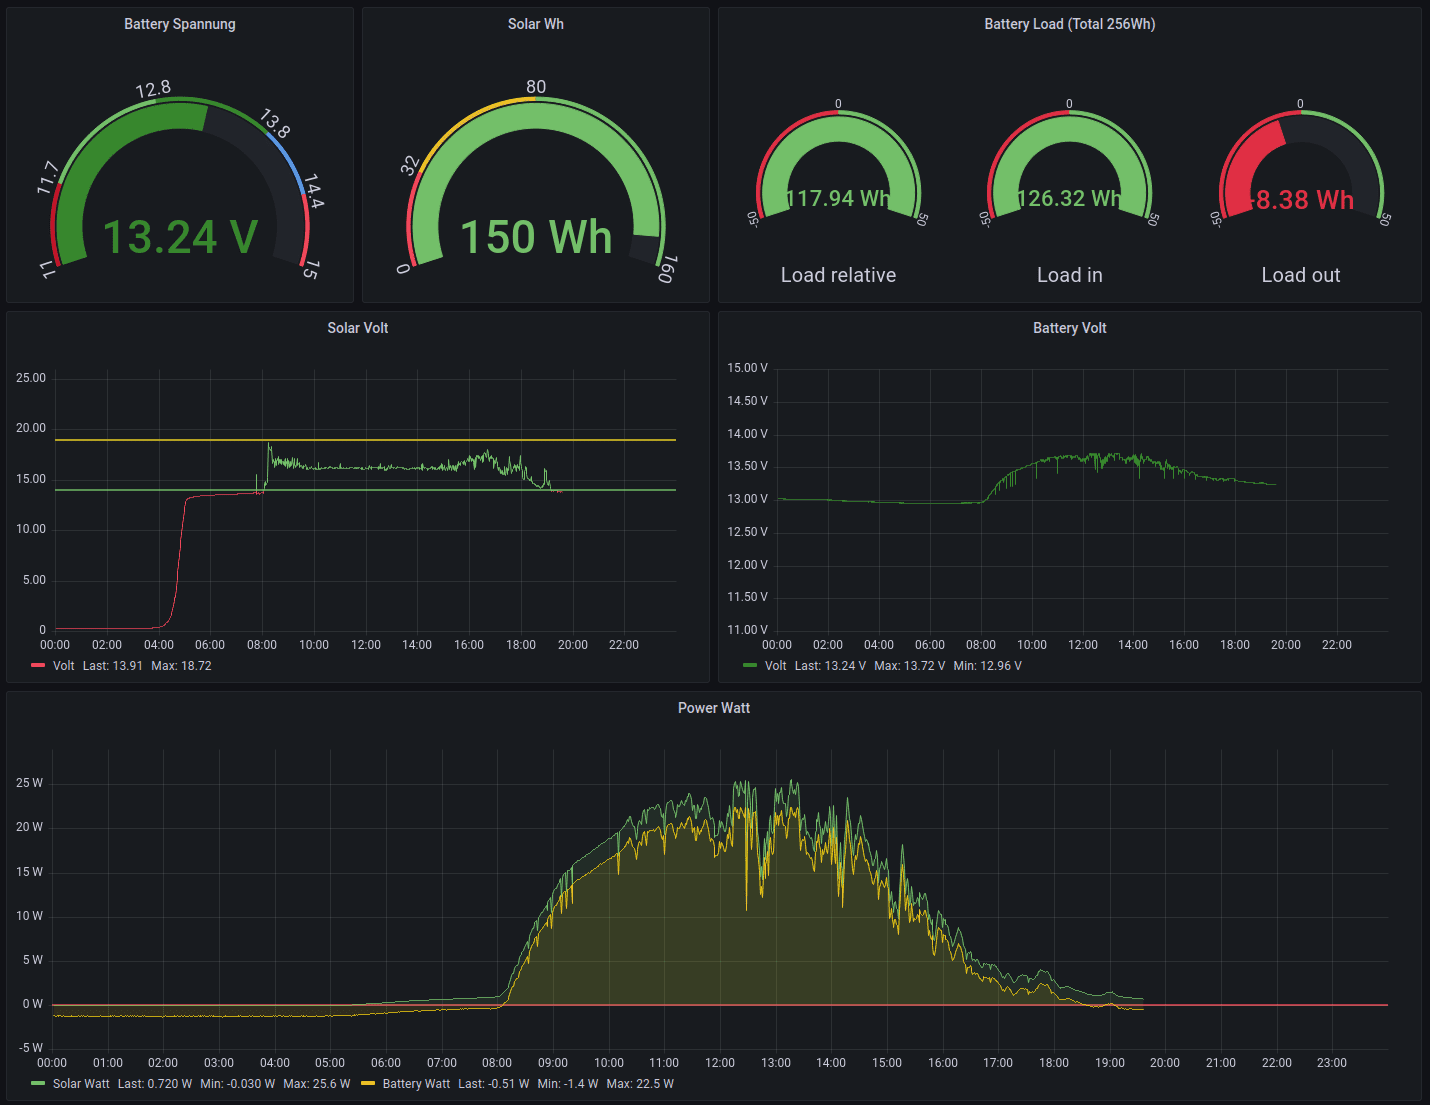
Task: Open the Battery Spannung panel title
Action: tap(180, 24)
